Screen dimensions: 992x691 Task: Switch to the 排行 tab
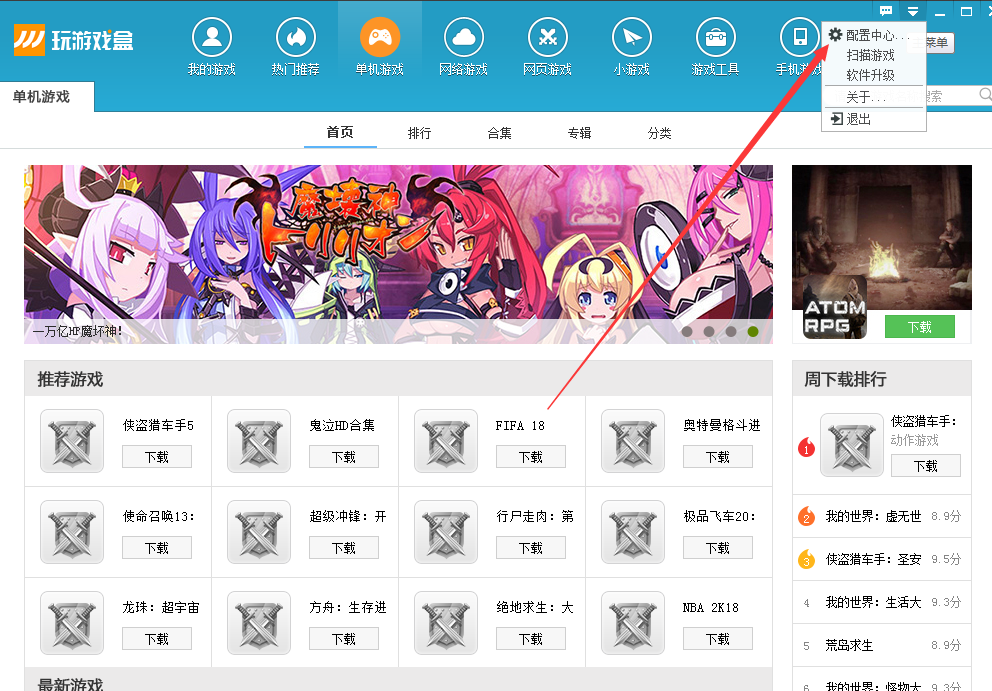[x=420, y=131]
